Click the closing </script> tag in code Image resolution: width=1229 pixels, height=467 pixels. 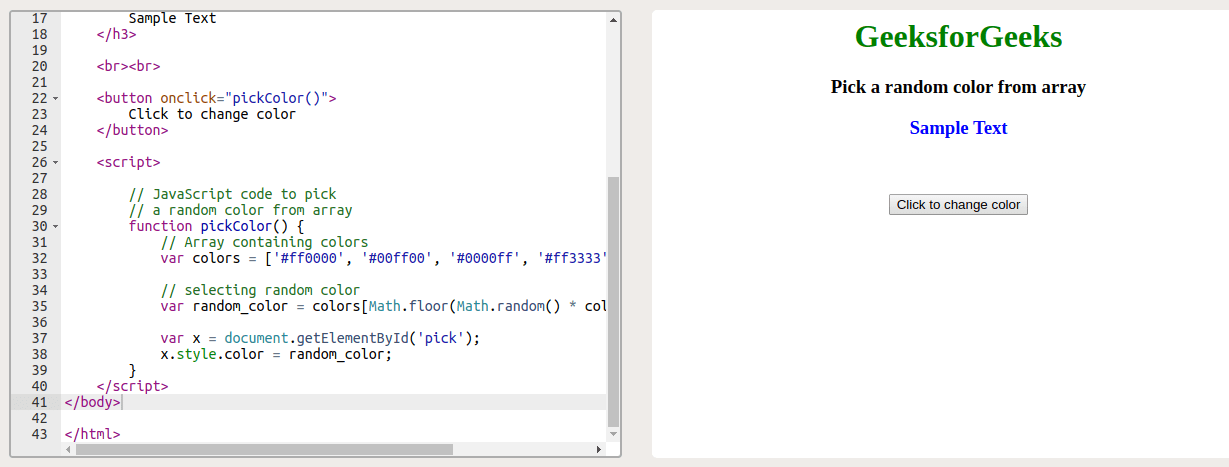coord(132,386)
